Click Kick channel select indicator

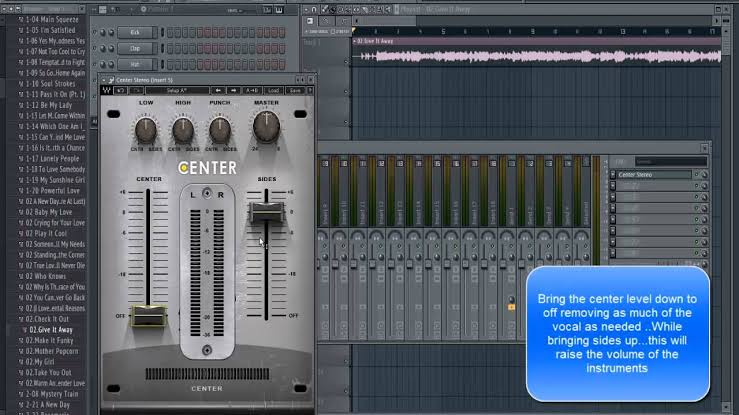[x=163, y=33]
